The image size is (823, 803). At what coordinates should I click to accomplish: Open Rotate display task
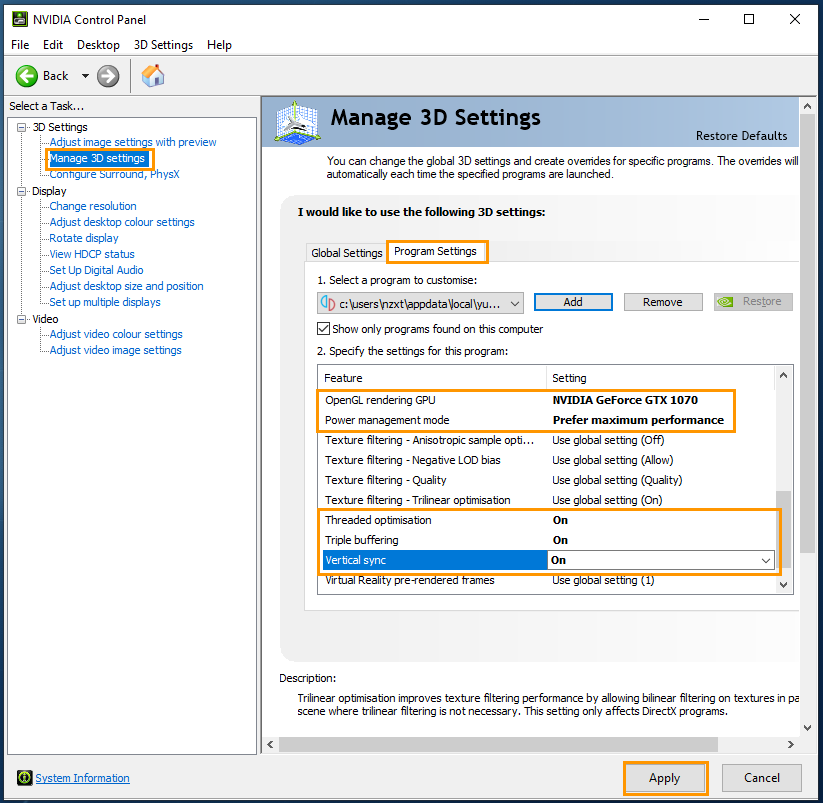(84, 238)
